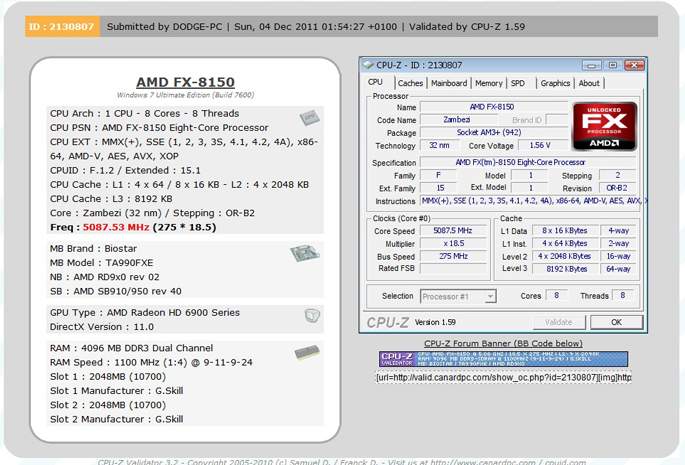Click the Package Socket AM3+ (942) field
Image resolution: width=685 pixels, height=465 pixels.
click(x=494, y=132)
